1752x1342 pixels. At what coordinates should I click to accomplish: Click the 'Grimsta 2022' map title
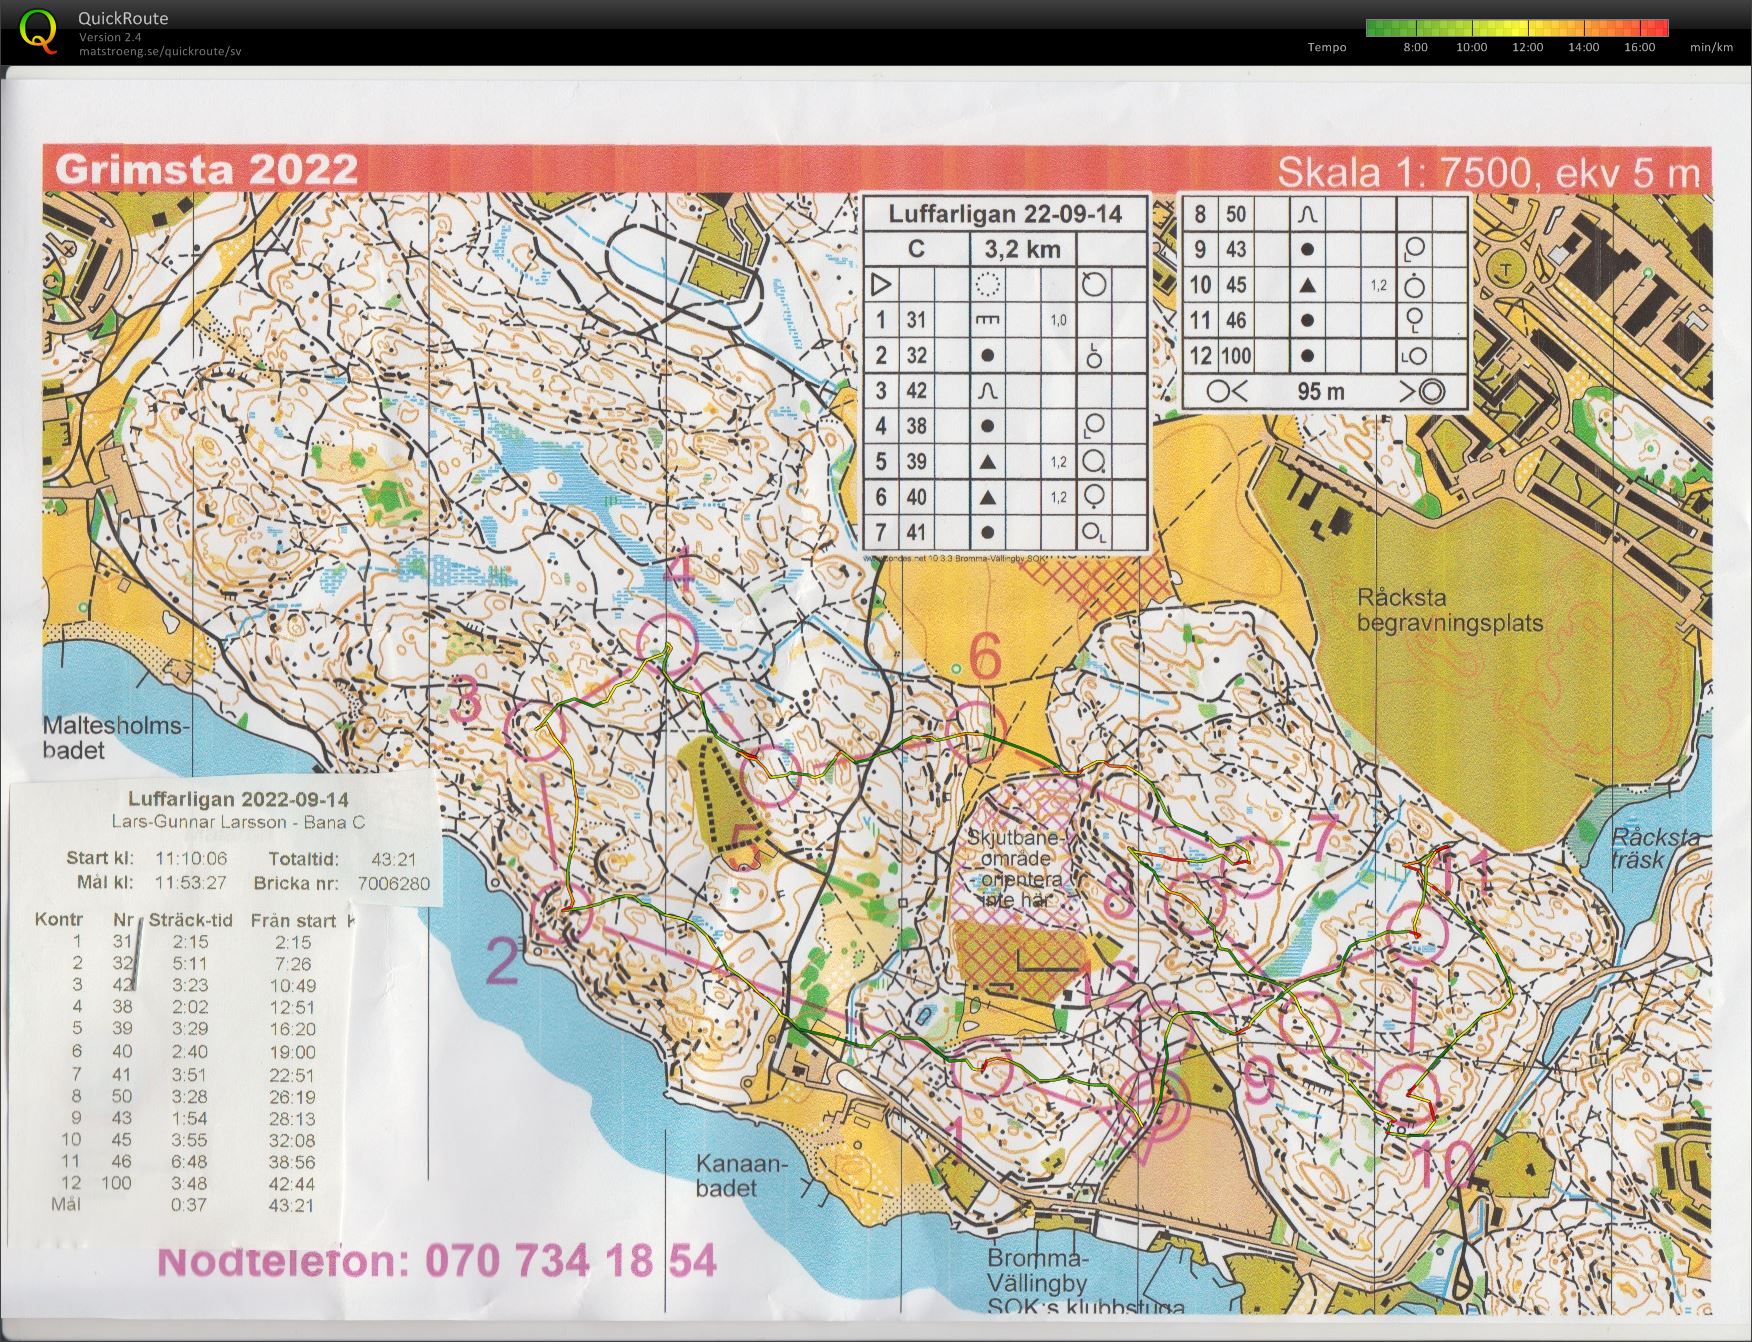click(207, 169)
